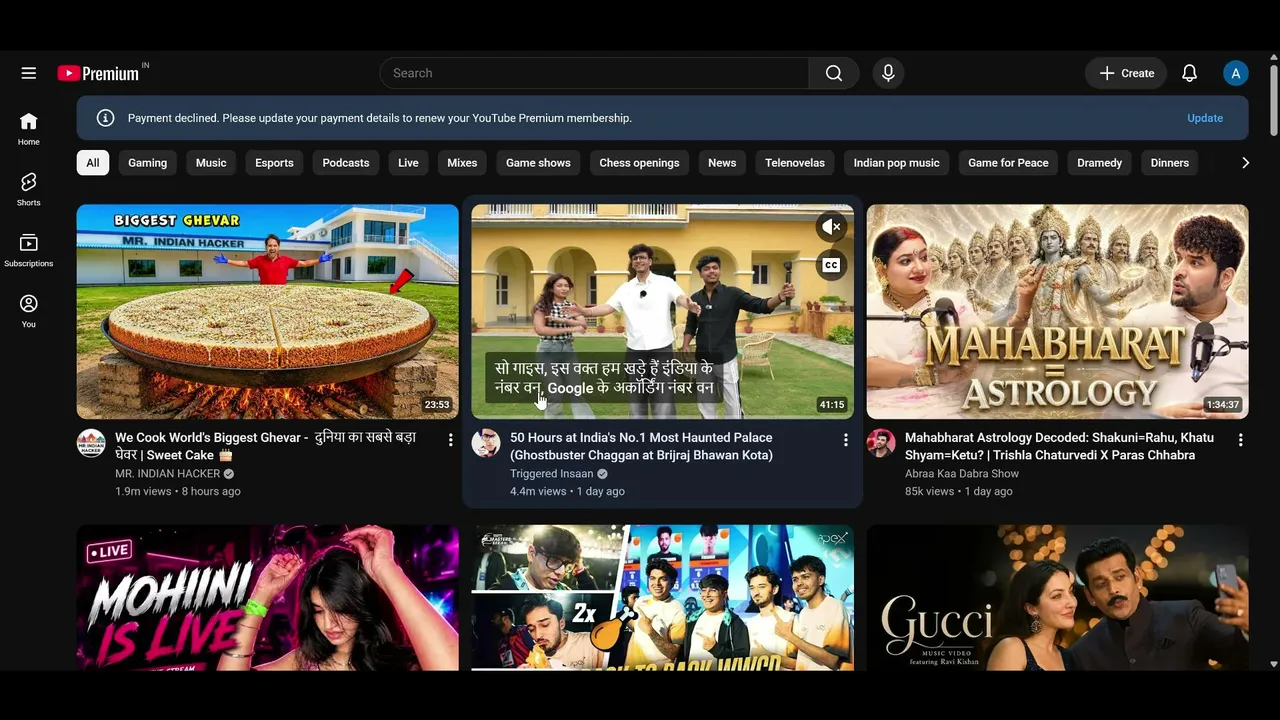This screenshot has height=720, width=1280.
Task: Click the Search input field
Action: coord(595,73)
